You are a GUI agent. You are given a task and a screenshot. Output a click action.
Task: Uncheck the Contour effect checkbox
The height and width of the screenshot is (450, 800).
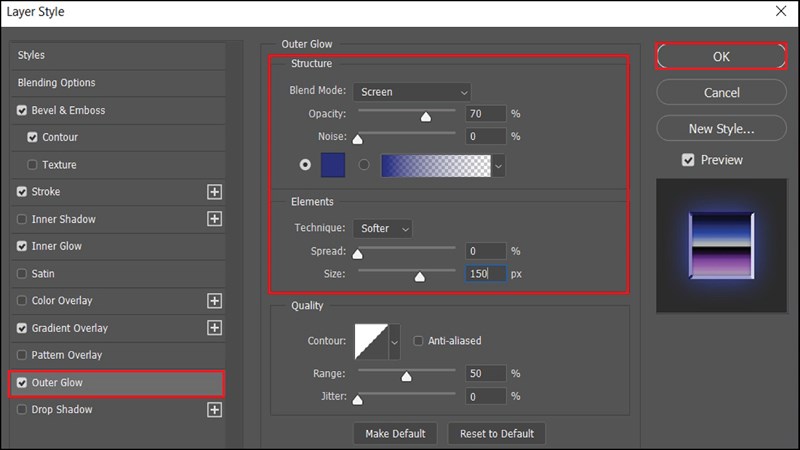click(33, 137)
